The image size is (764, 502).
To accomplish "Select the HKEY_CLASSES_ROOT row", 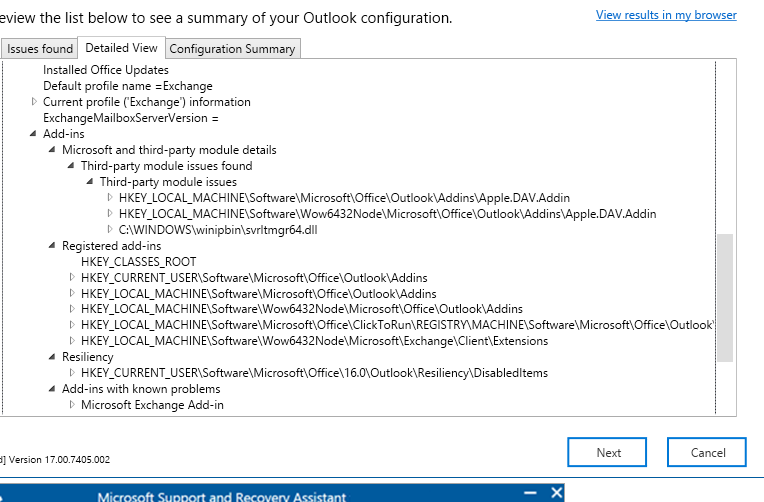I will click(x=138, y=262).
